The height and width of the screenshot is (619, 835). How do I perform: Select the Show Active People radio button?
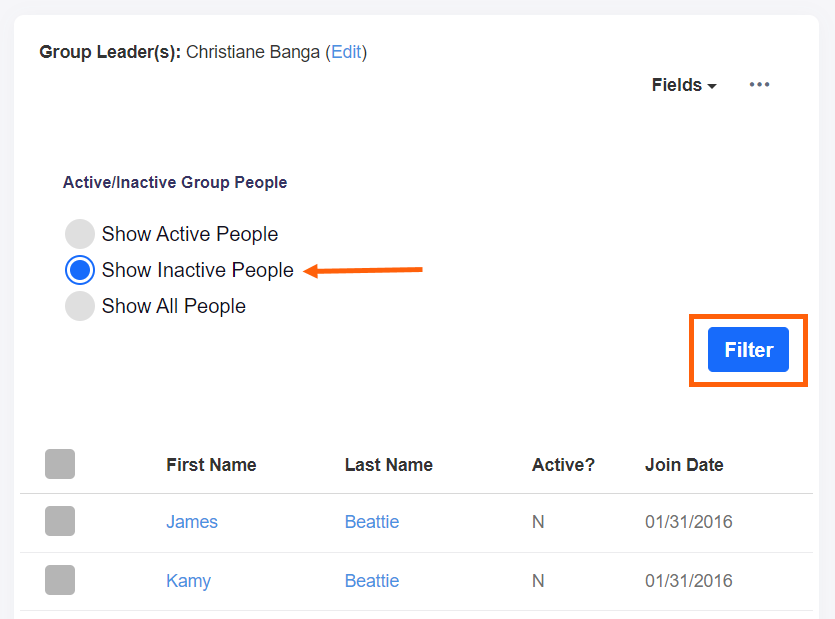(x=79, y=234)
